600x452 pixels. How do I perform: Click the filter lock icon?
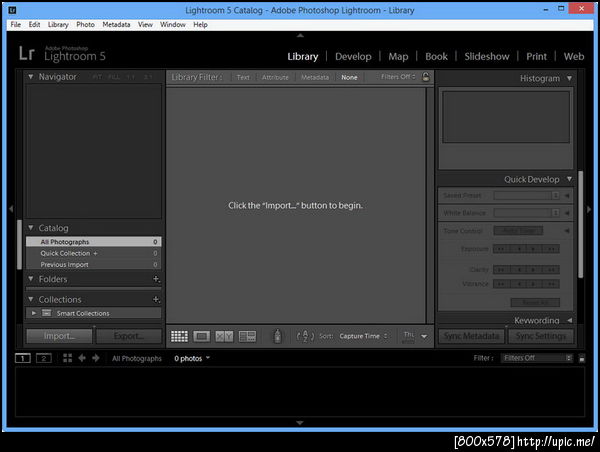[426, 77]
